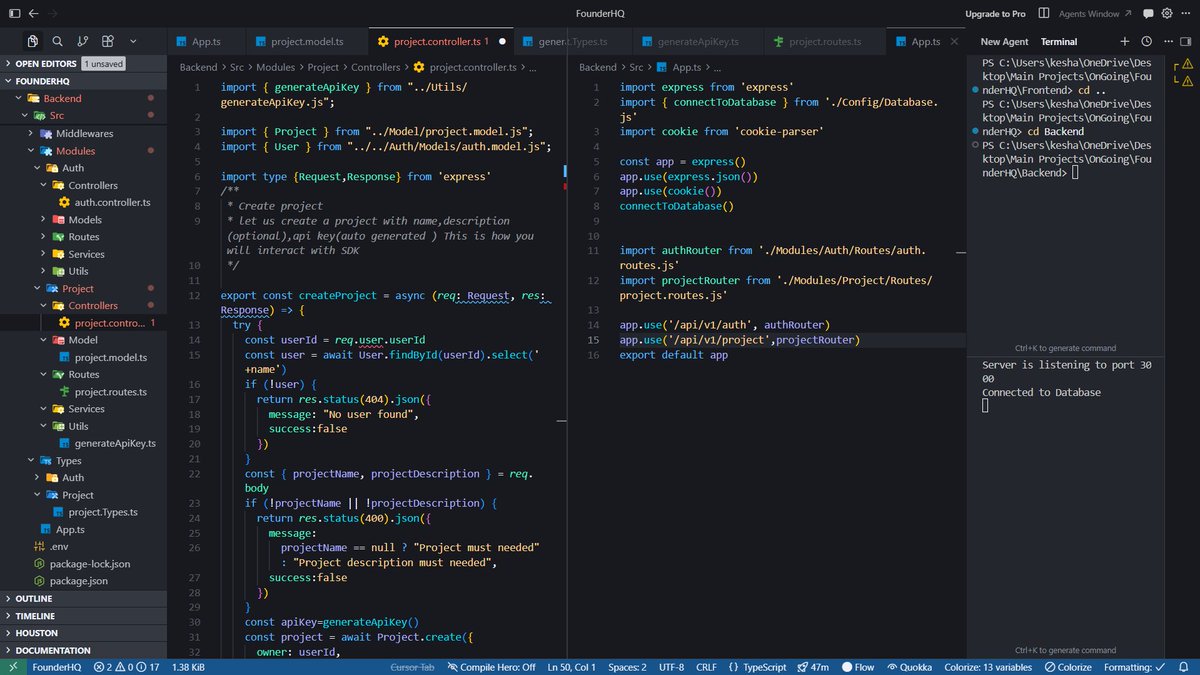Open the chat bubble icon in title bar
The width and height of the screenshot is (1200, 675).
pos(1150,14)
